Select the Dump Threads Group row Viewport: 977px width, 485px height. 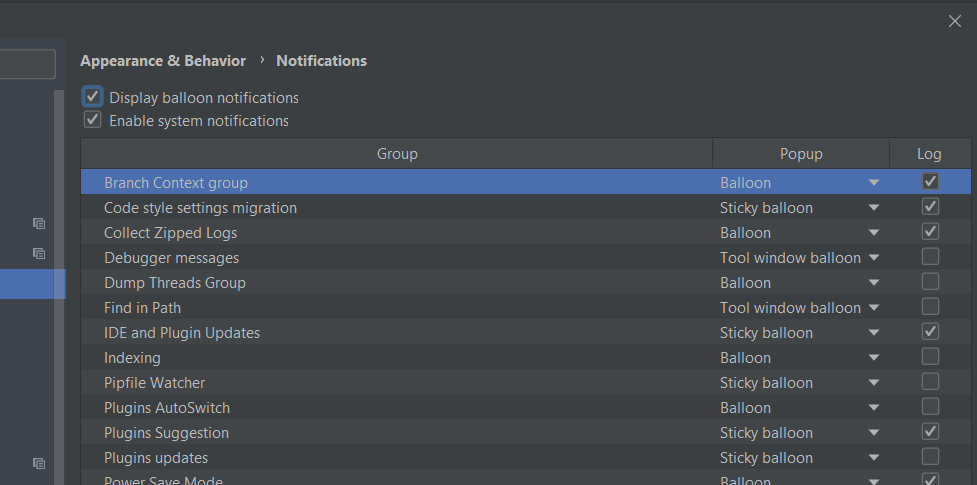pos(174,283)
